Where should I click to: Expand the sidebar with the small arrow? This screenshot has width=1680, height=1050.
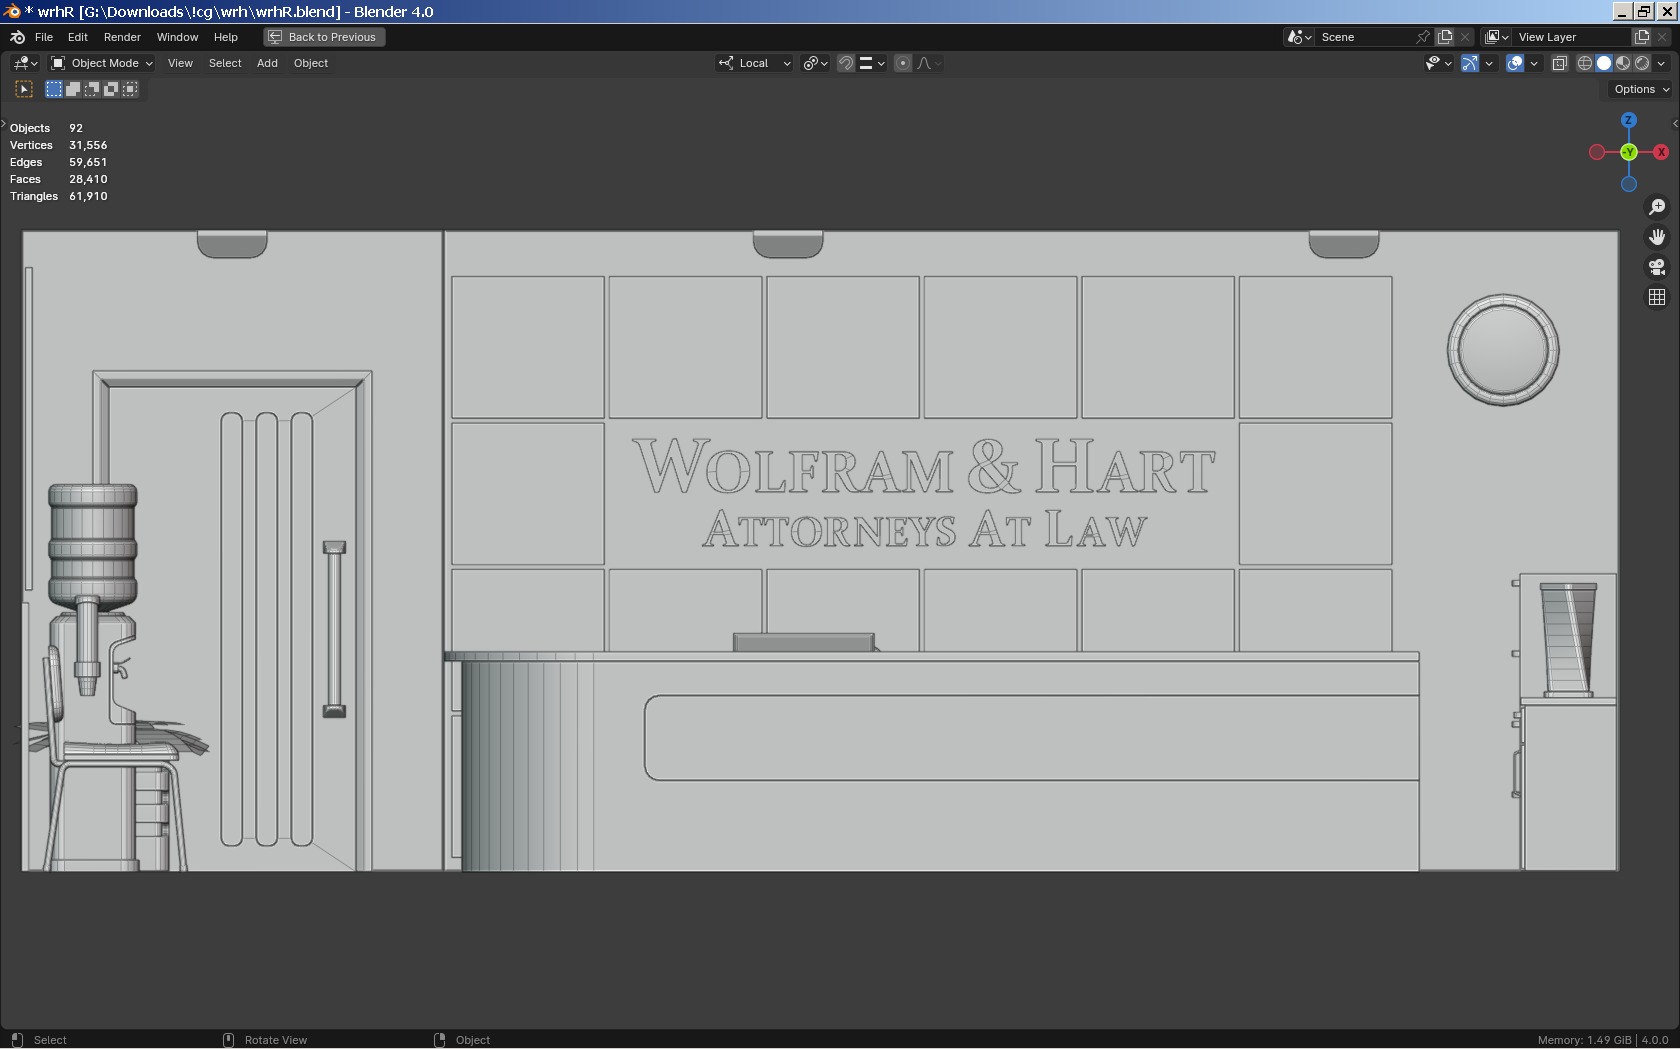coord(1675,124)
